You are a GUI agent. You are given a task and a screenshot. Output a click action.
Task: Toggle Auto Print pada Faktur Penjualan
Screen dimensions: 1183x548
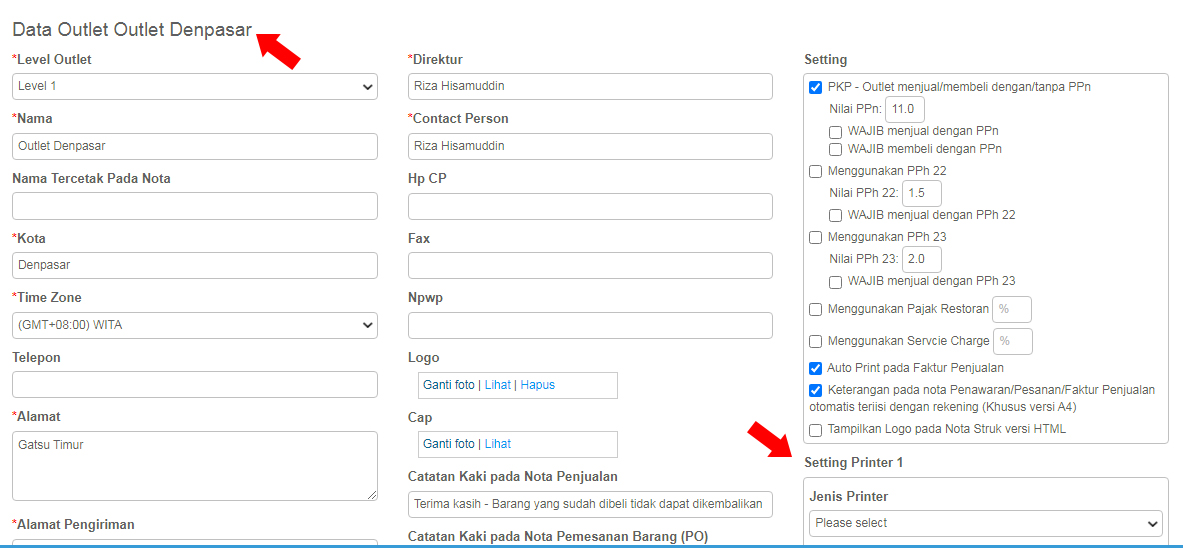coord(816,368)
